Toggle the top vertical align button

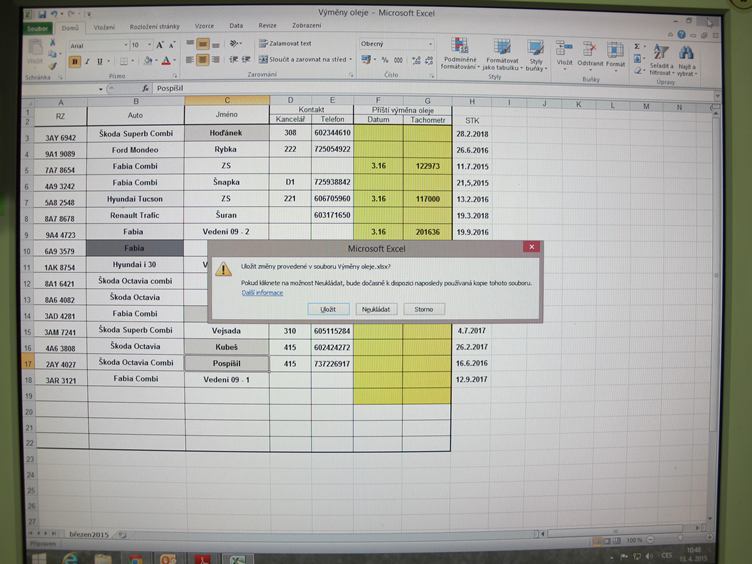[x=190, y=44]
